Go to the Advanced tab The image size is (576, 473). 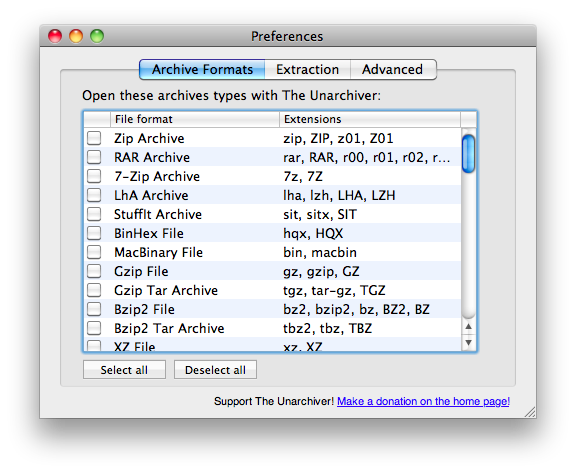tap(393, 69)
